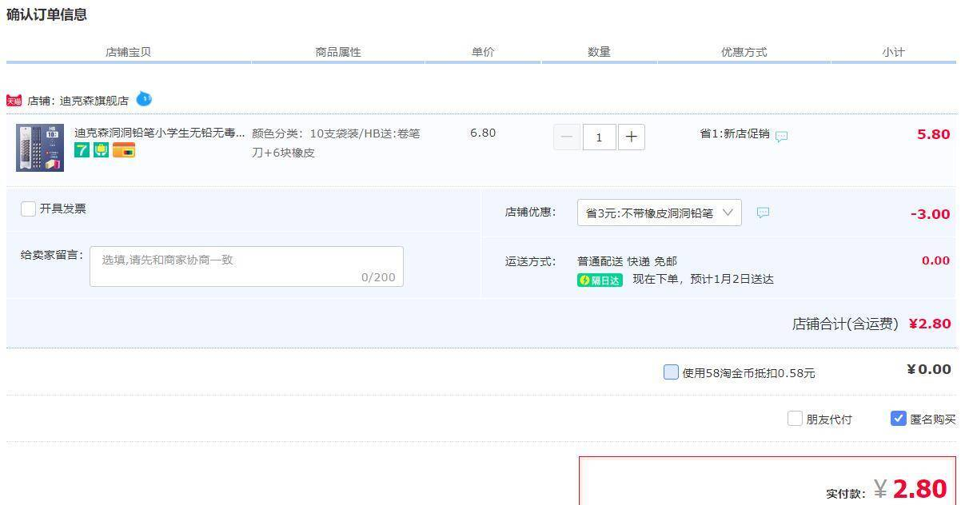Open the 迪克森旗舰店 shop link
This screenshot has height=505, width=969.
[93, 101]
